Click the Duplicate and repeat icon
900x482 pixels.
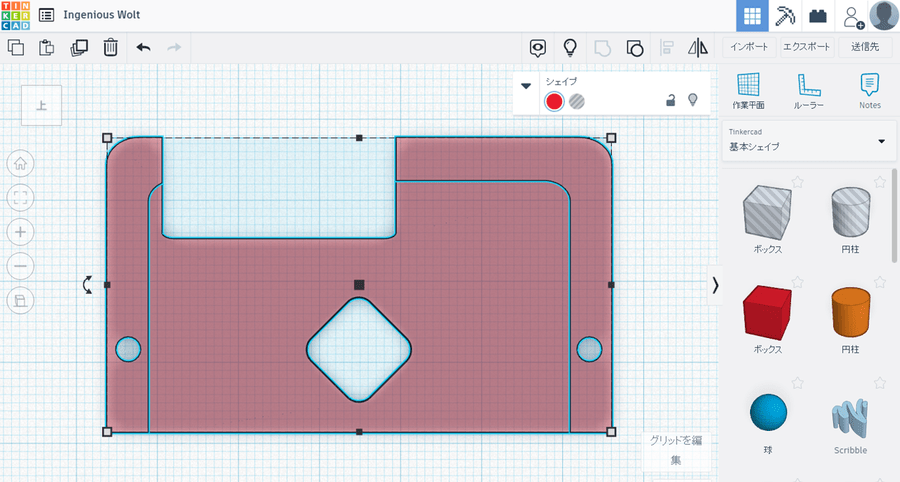pyautogui.click(x=79, y=48)
